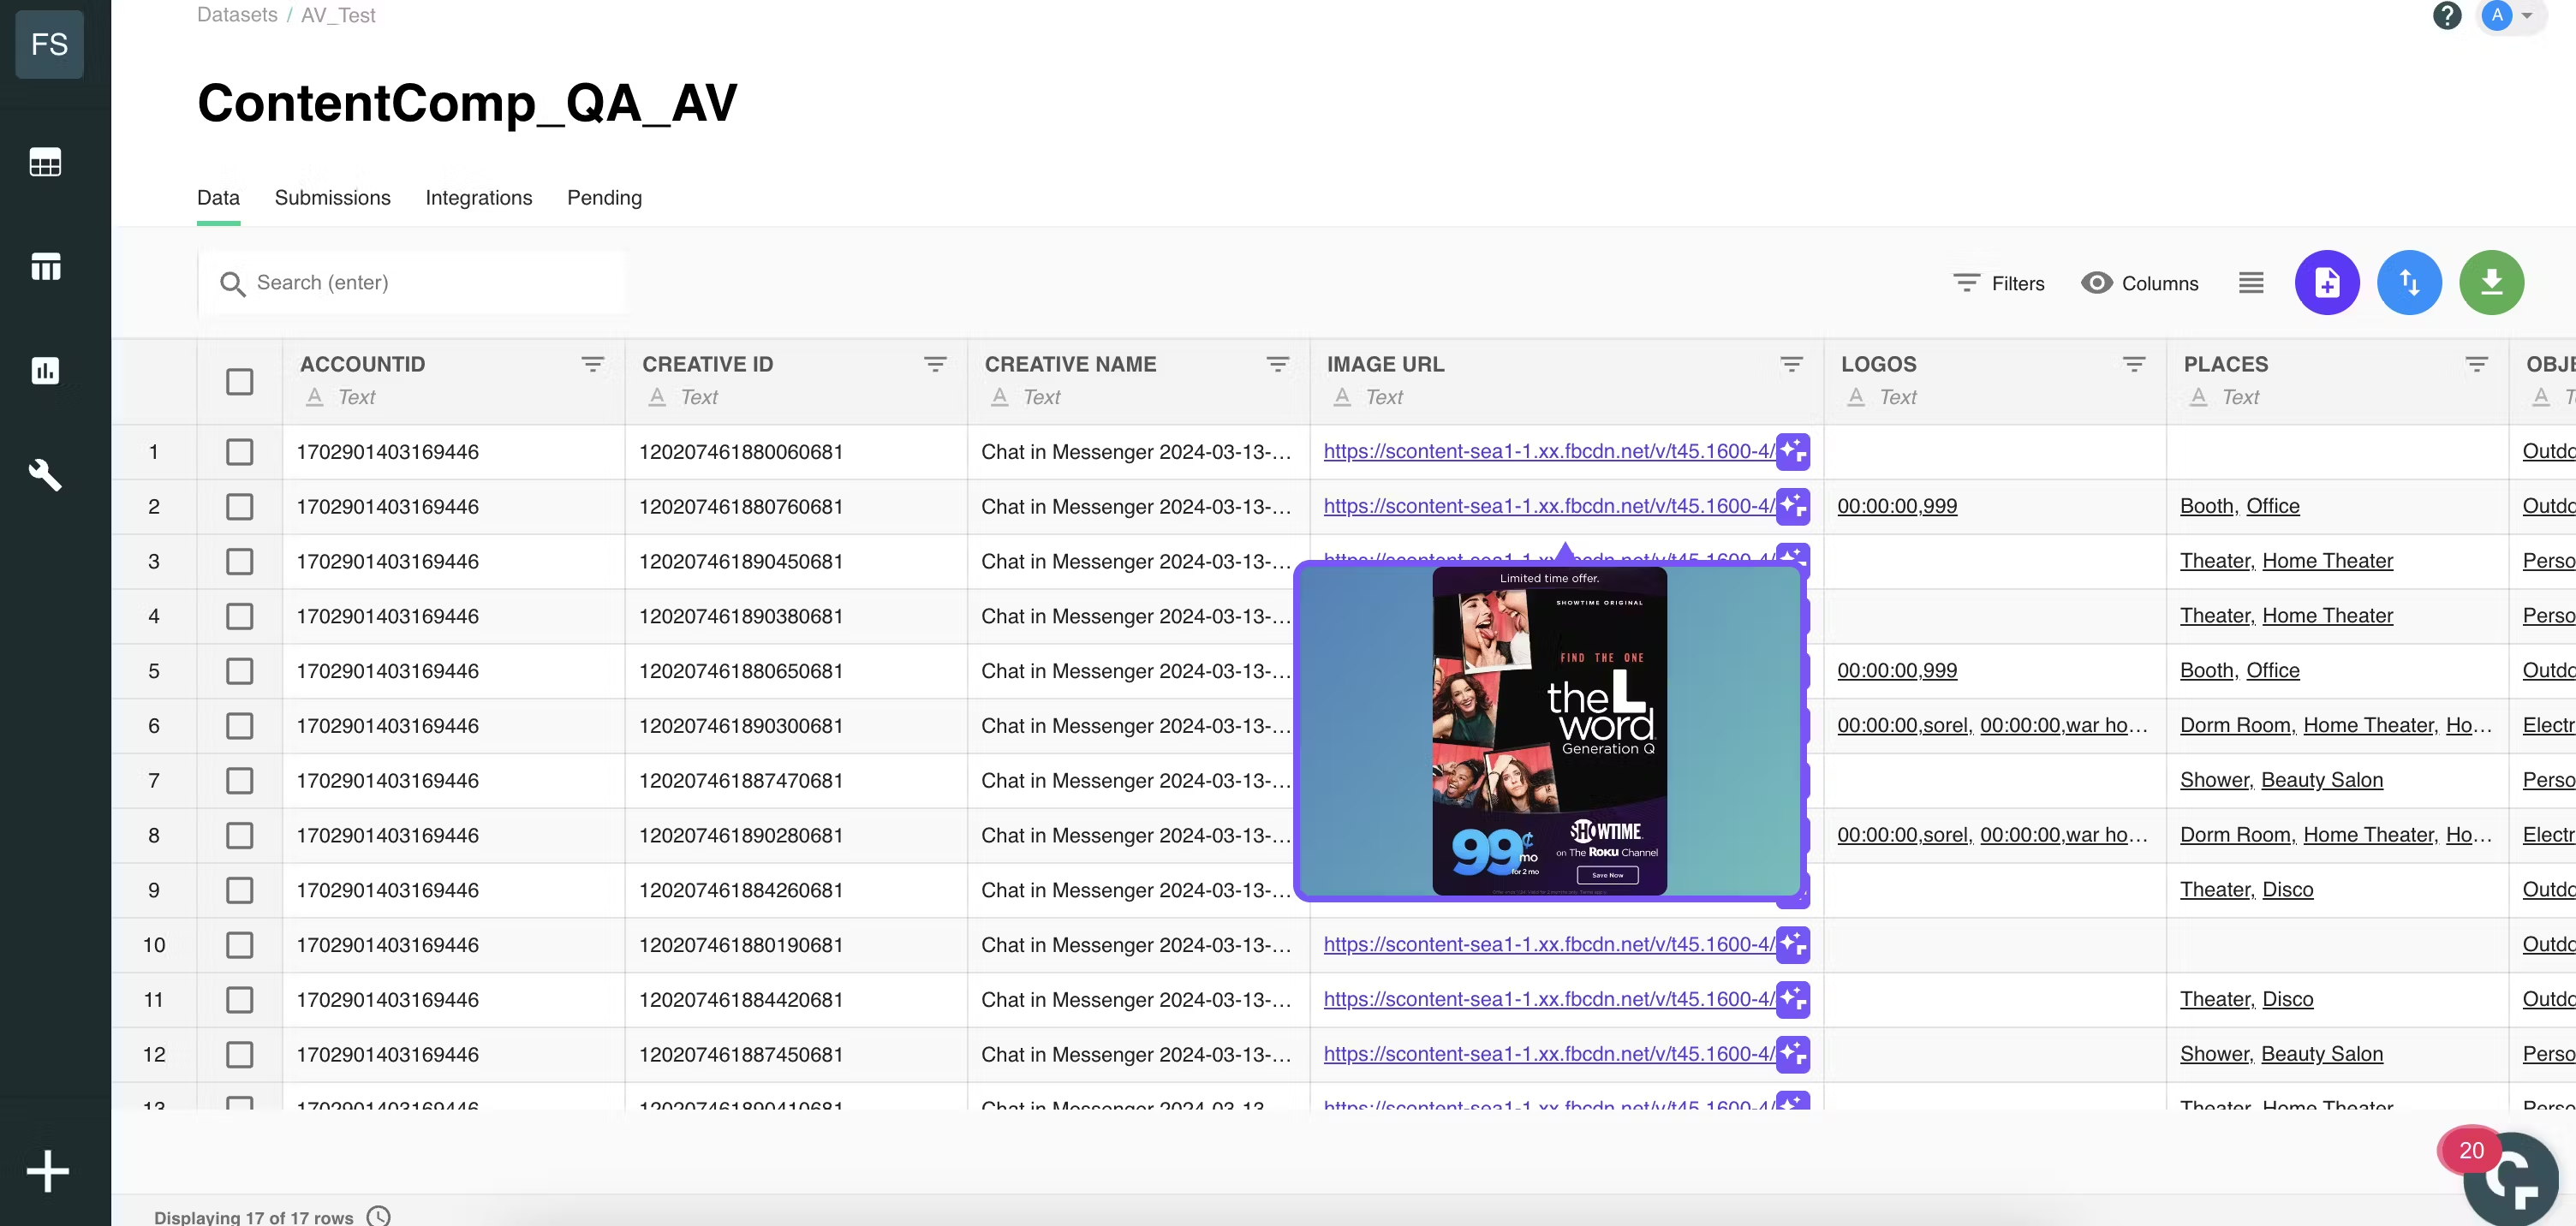Click the sparkle AI icon in row 2
2576x1226 pixels.
click(x=1792, y=507)
